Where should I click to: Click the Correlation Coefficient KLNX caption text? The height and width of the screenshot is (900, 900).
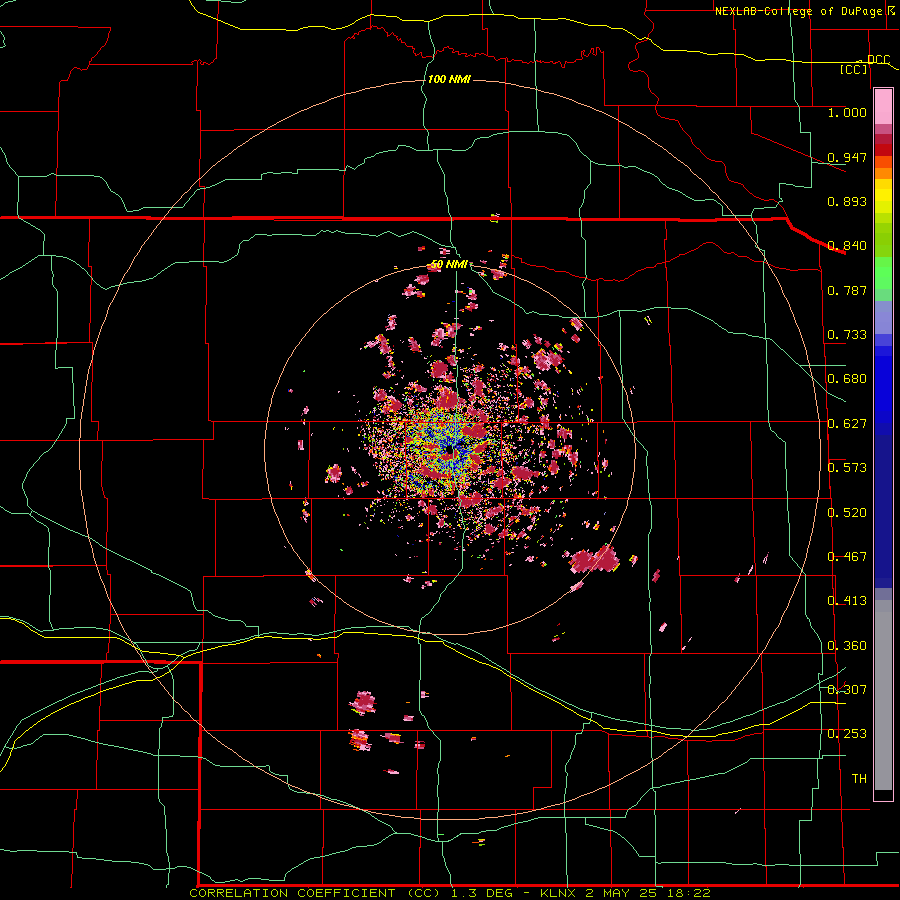click(x=450, y=893)
